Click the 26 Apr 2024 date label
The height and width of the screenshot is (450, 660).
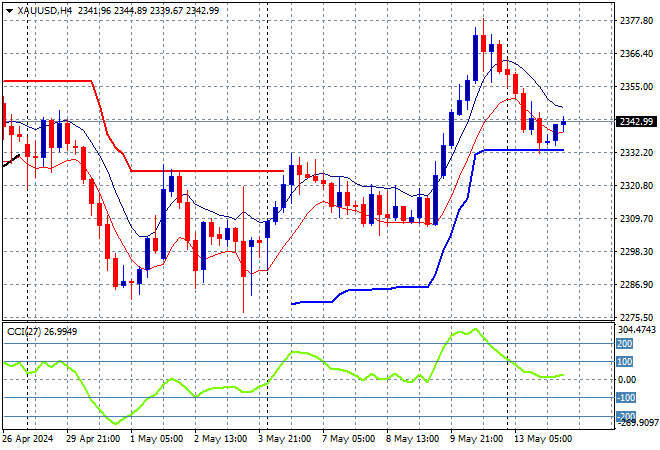point(28,439)
